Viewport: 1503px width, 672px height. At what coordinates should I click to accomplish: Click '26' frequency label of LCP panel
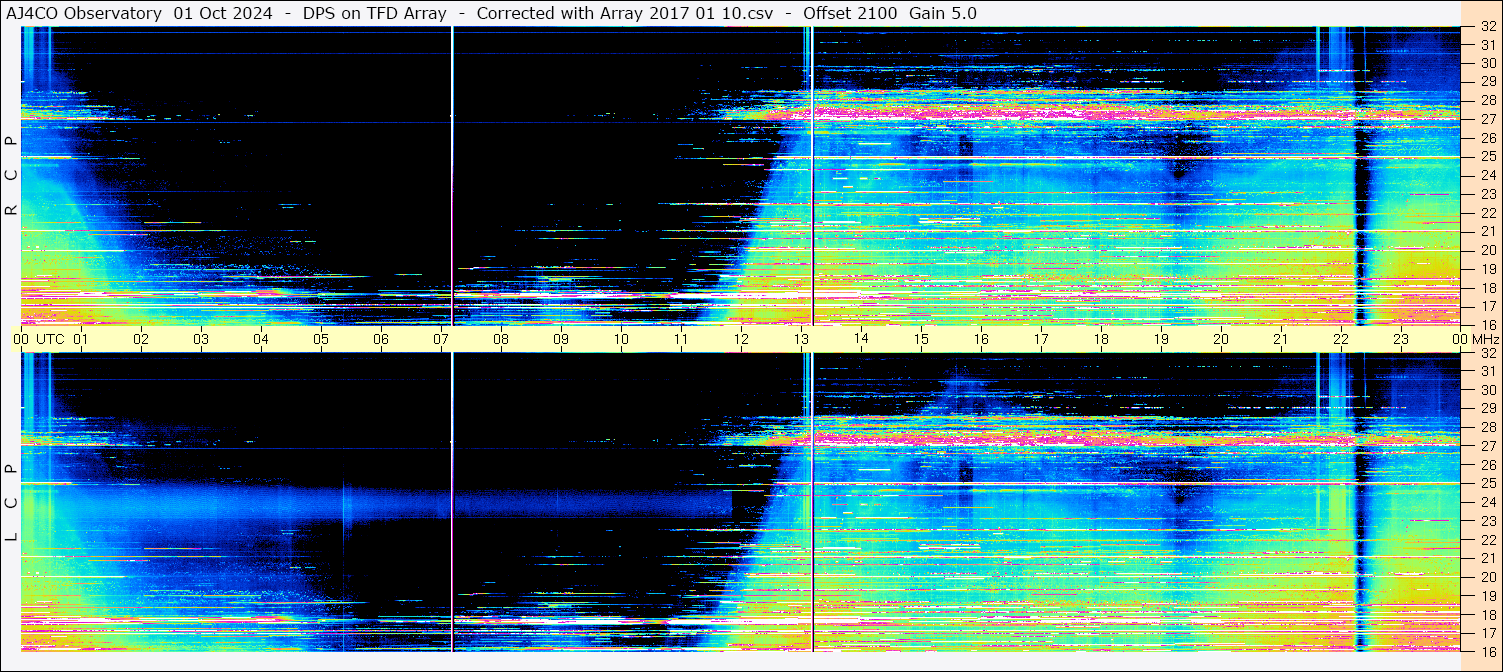(x=1487, y=465)
